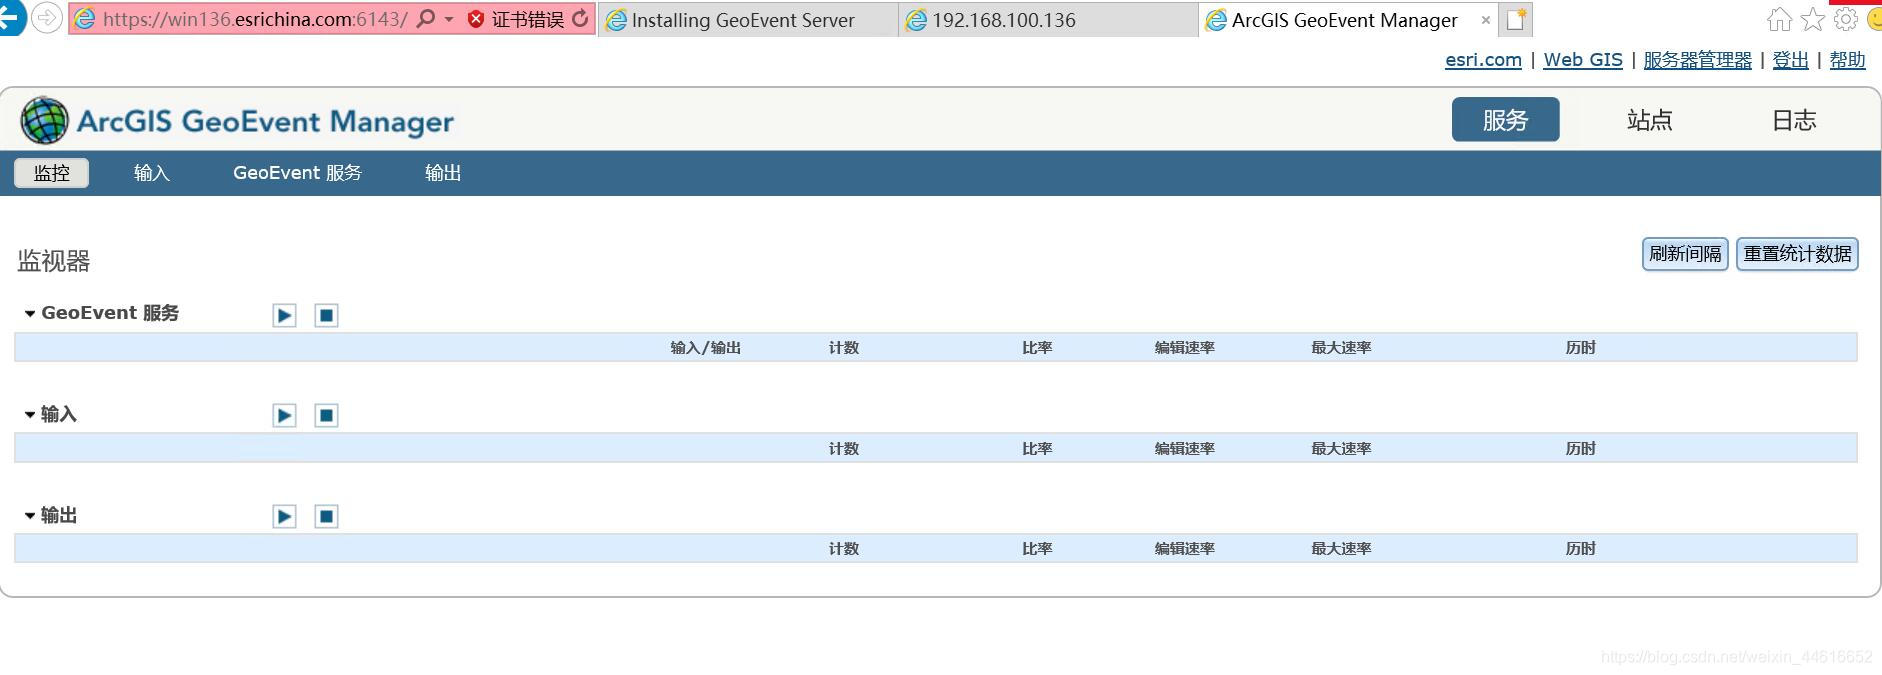Image resolution: width=1882 pixels, height=675 pixels.
Task: Click the address bar URL field
Action: [255, 19]
